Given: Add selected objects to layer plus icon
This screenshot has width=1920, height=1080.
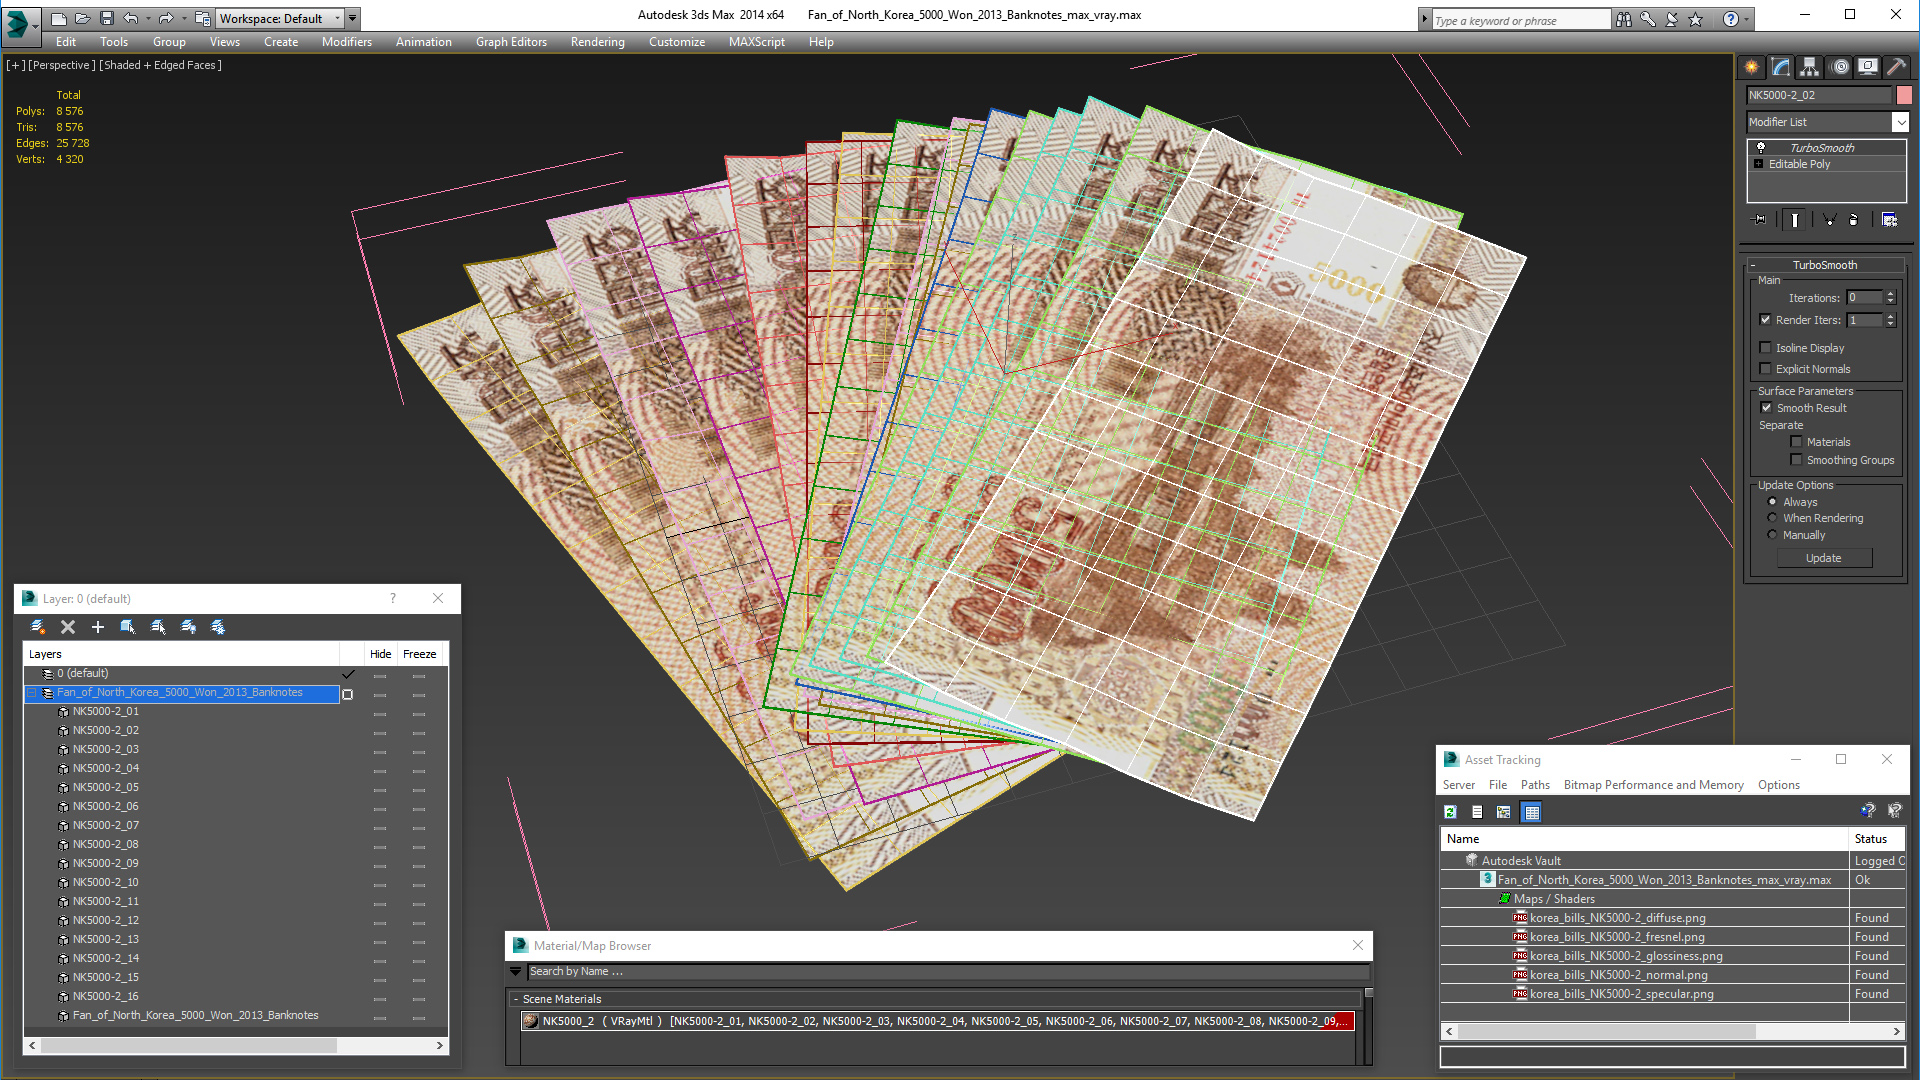Looking at the screenshot, I should pyautogui.click(x=98, y=627).
